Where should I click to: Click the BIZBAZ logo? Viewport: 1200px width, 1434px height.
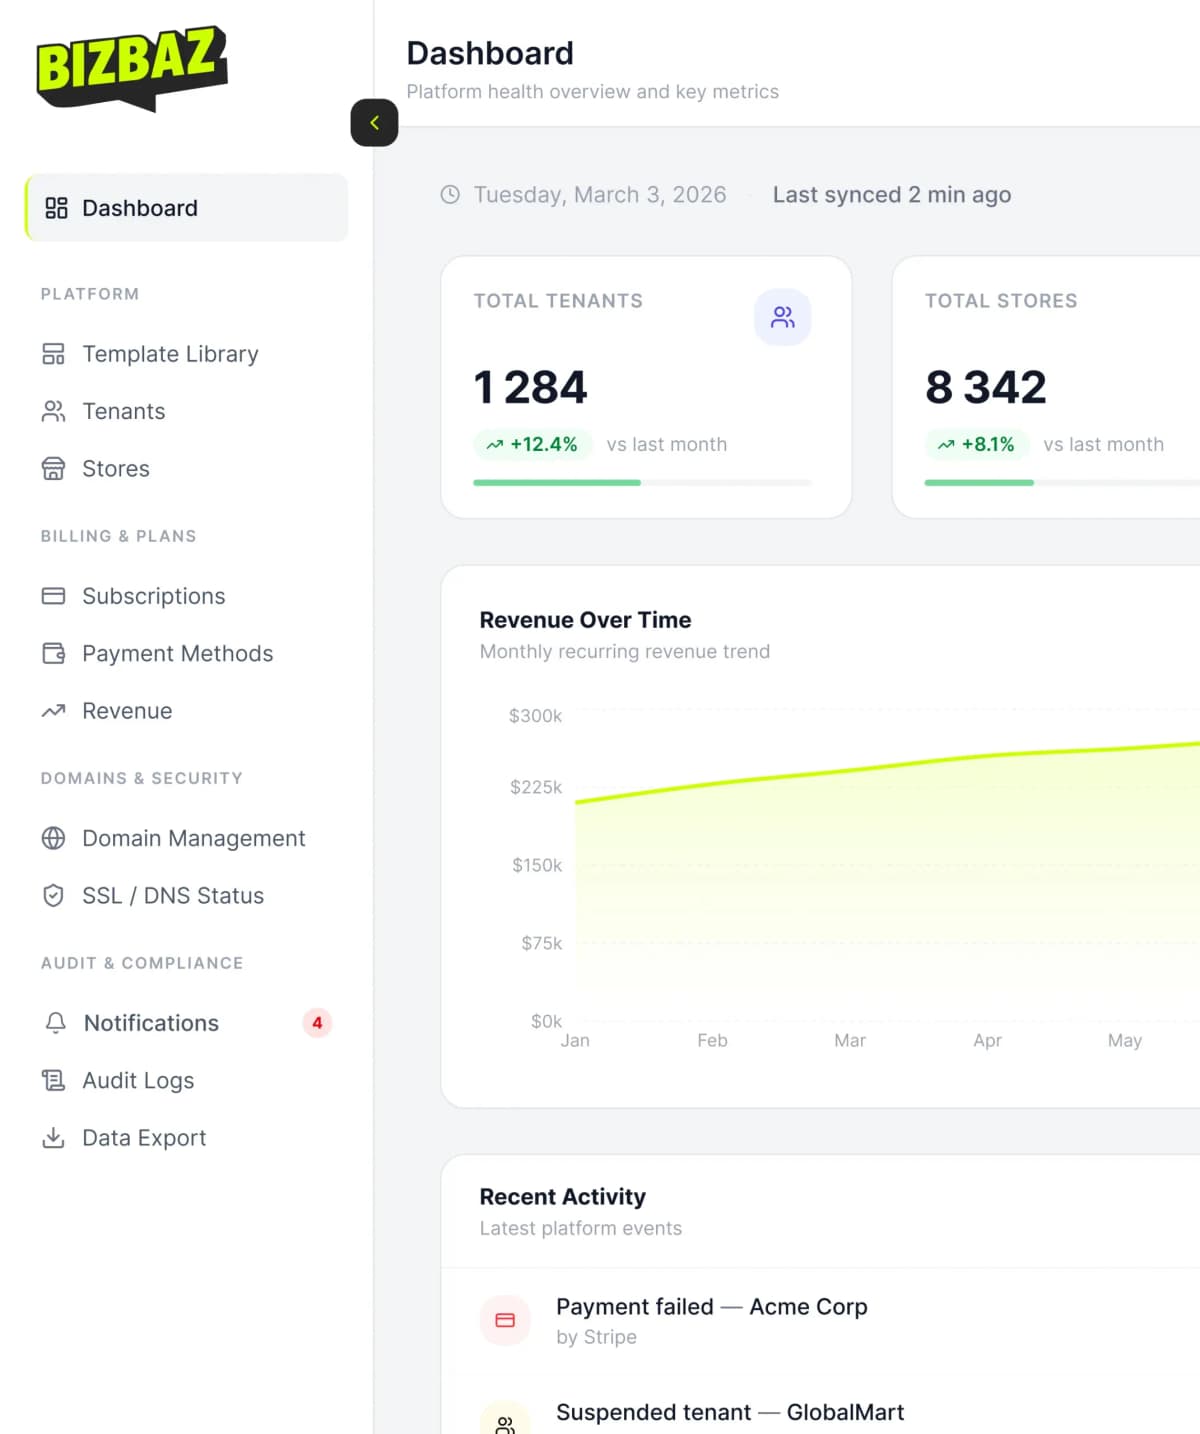(131, 68)
